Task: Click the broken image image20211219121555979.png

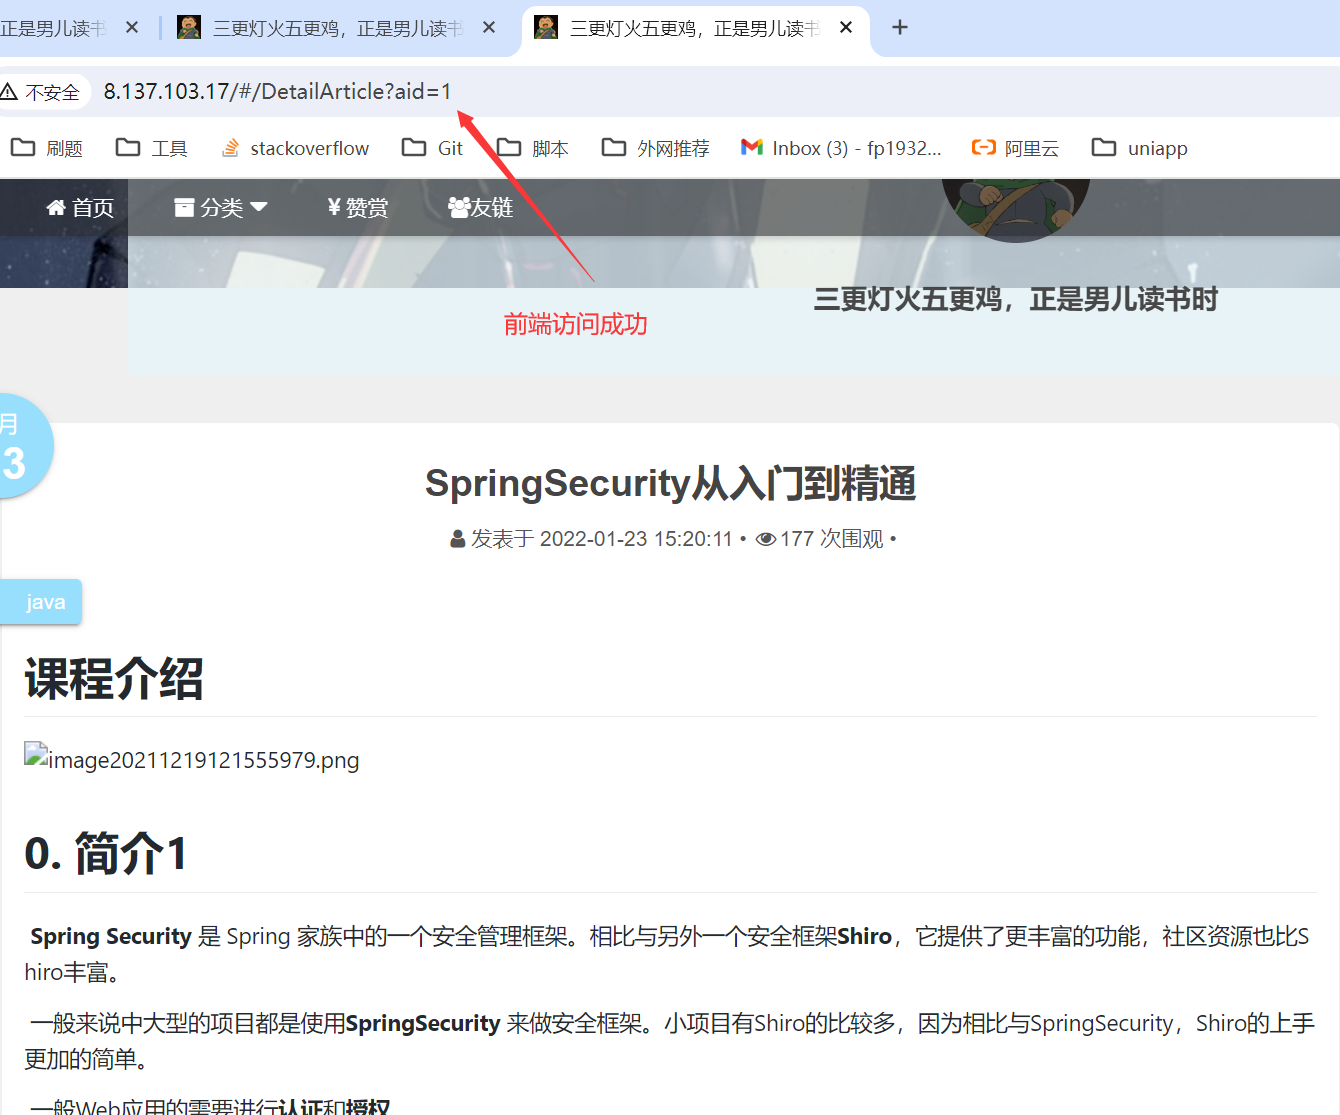Action: click(x=192, y=759)
